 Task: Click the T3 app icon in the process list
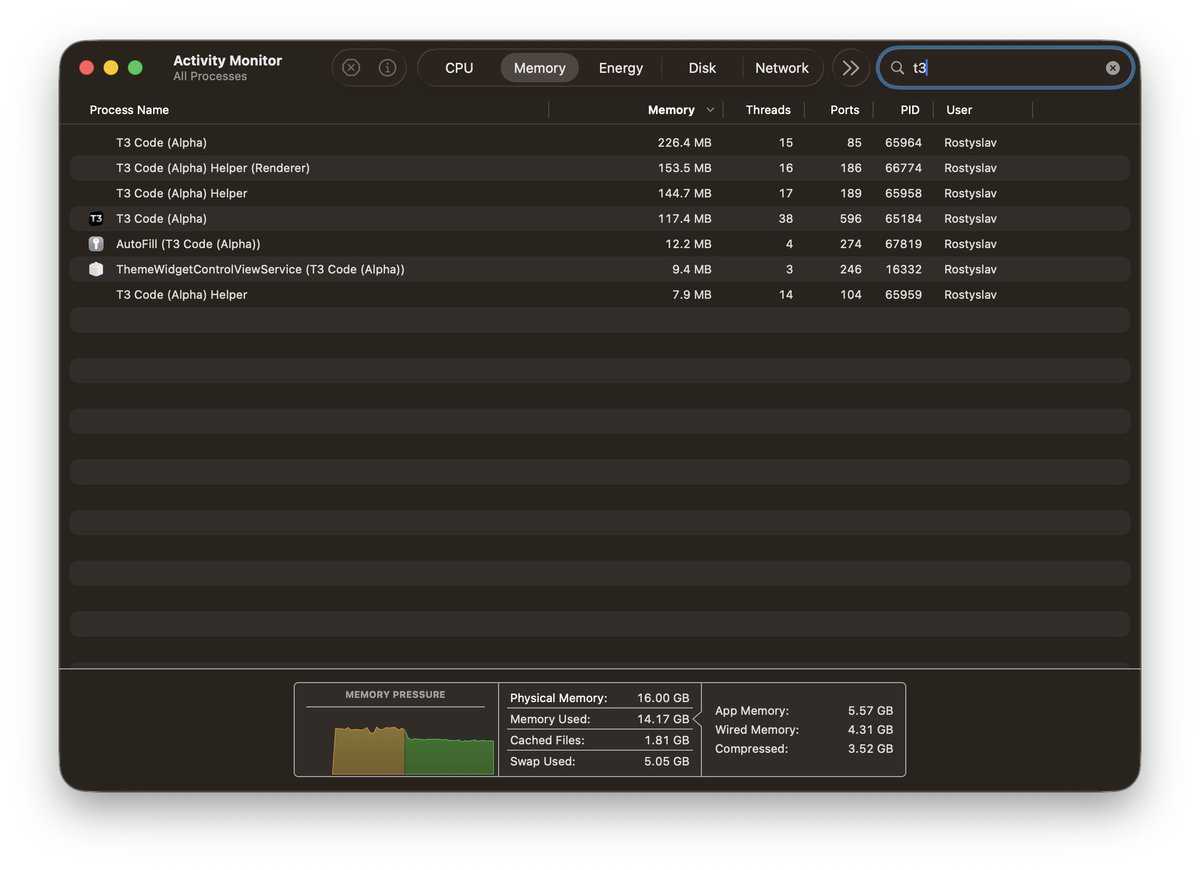click(x=96, y=219)
